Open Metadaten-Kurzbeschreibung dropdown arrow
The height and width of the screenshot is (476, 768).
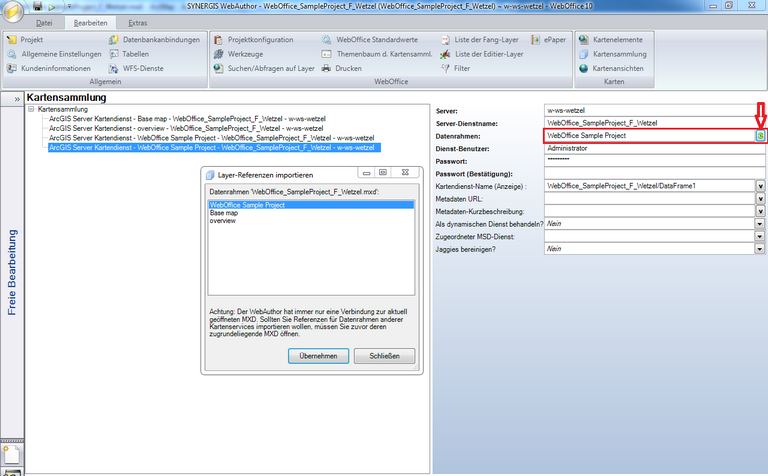(x=760, y=212)
